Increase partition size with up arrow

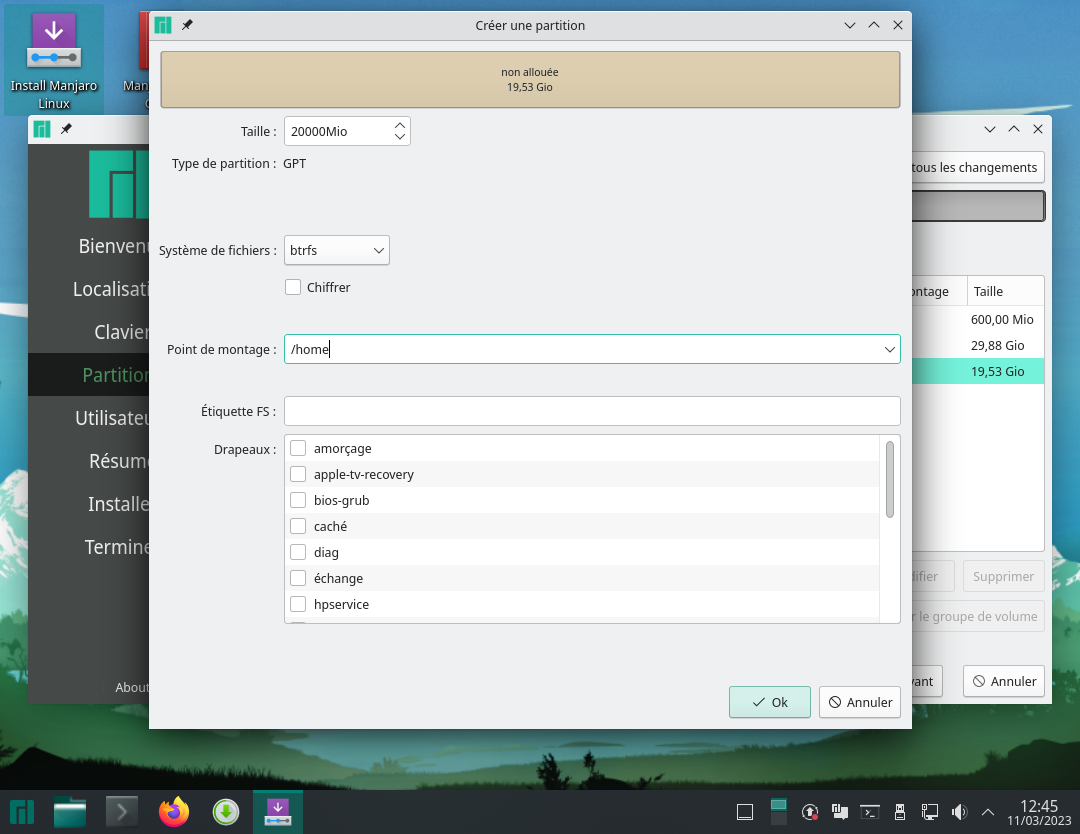coord(400,125)
